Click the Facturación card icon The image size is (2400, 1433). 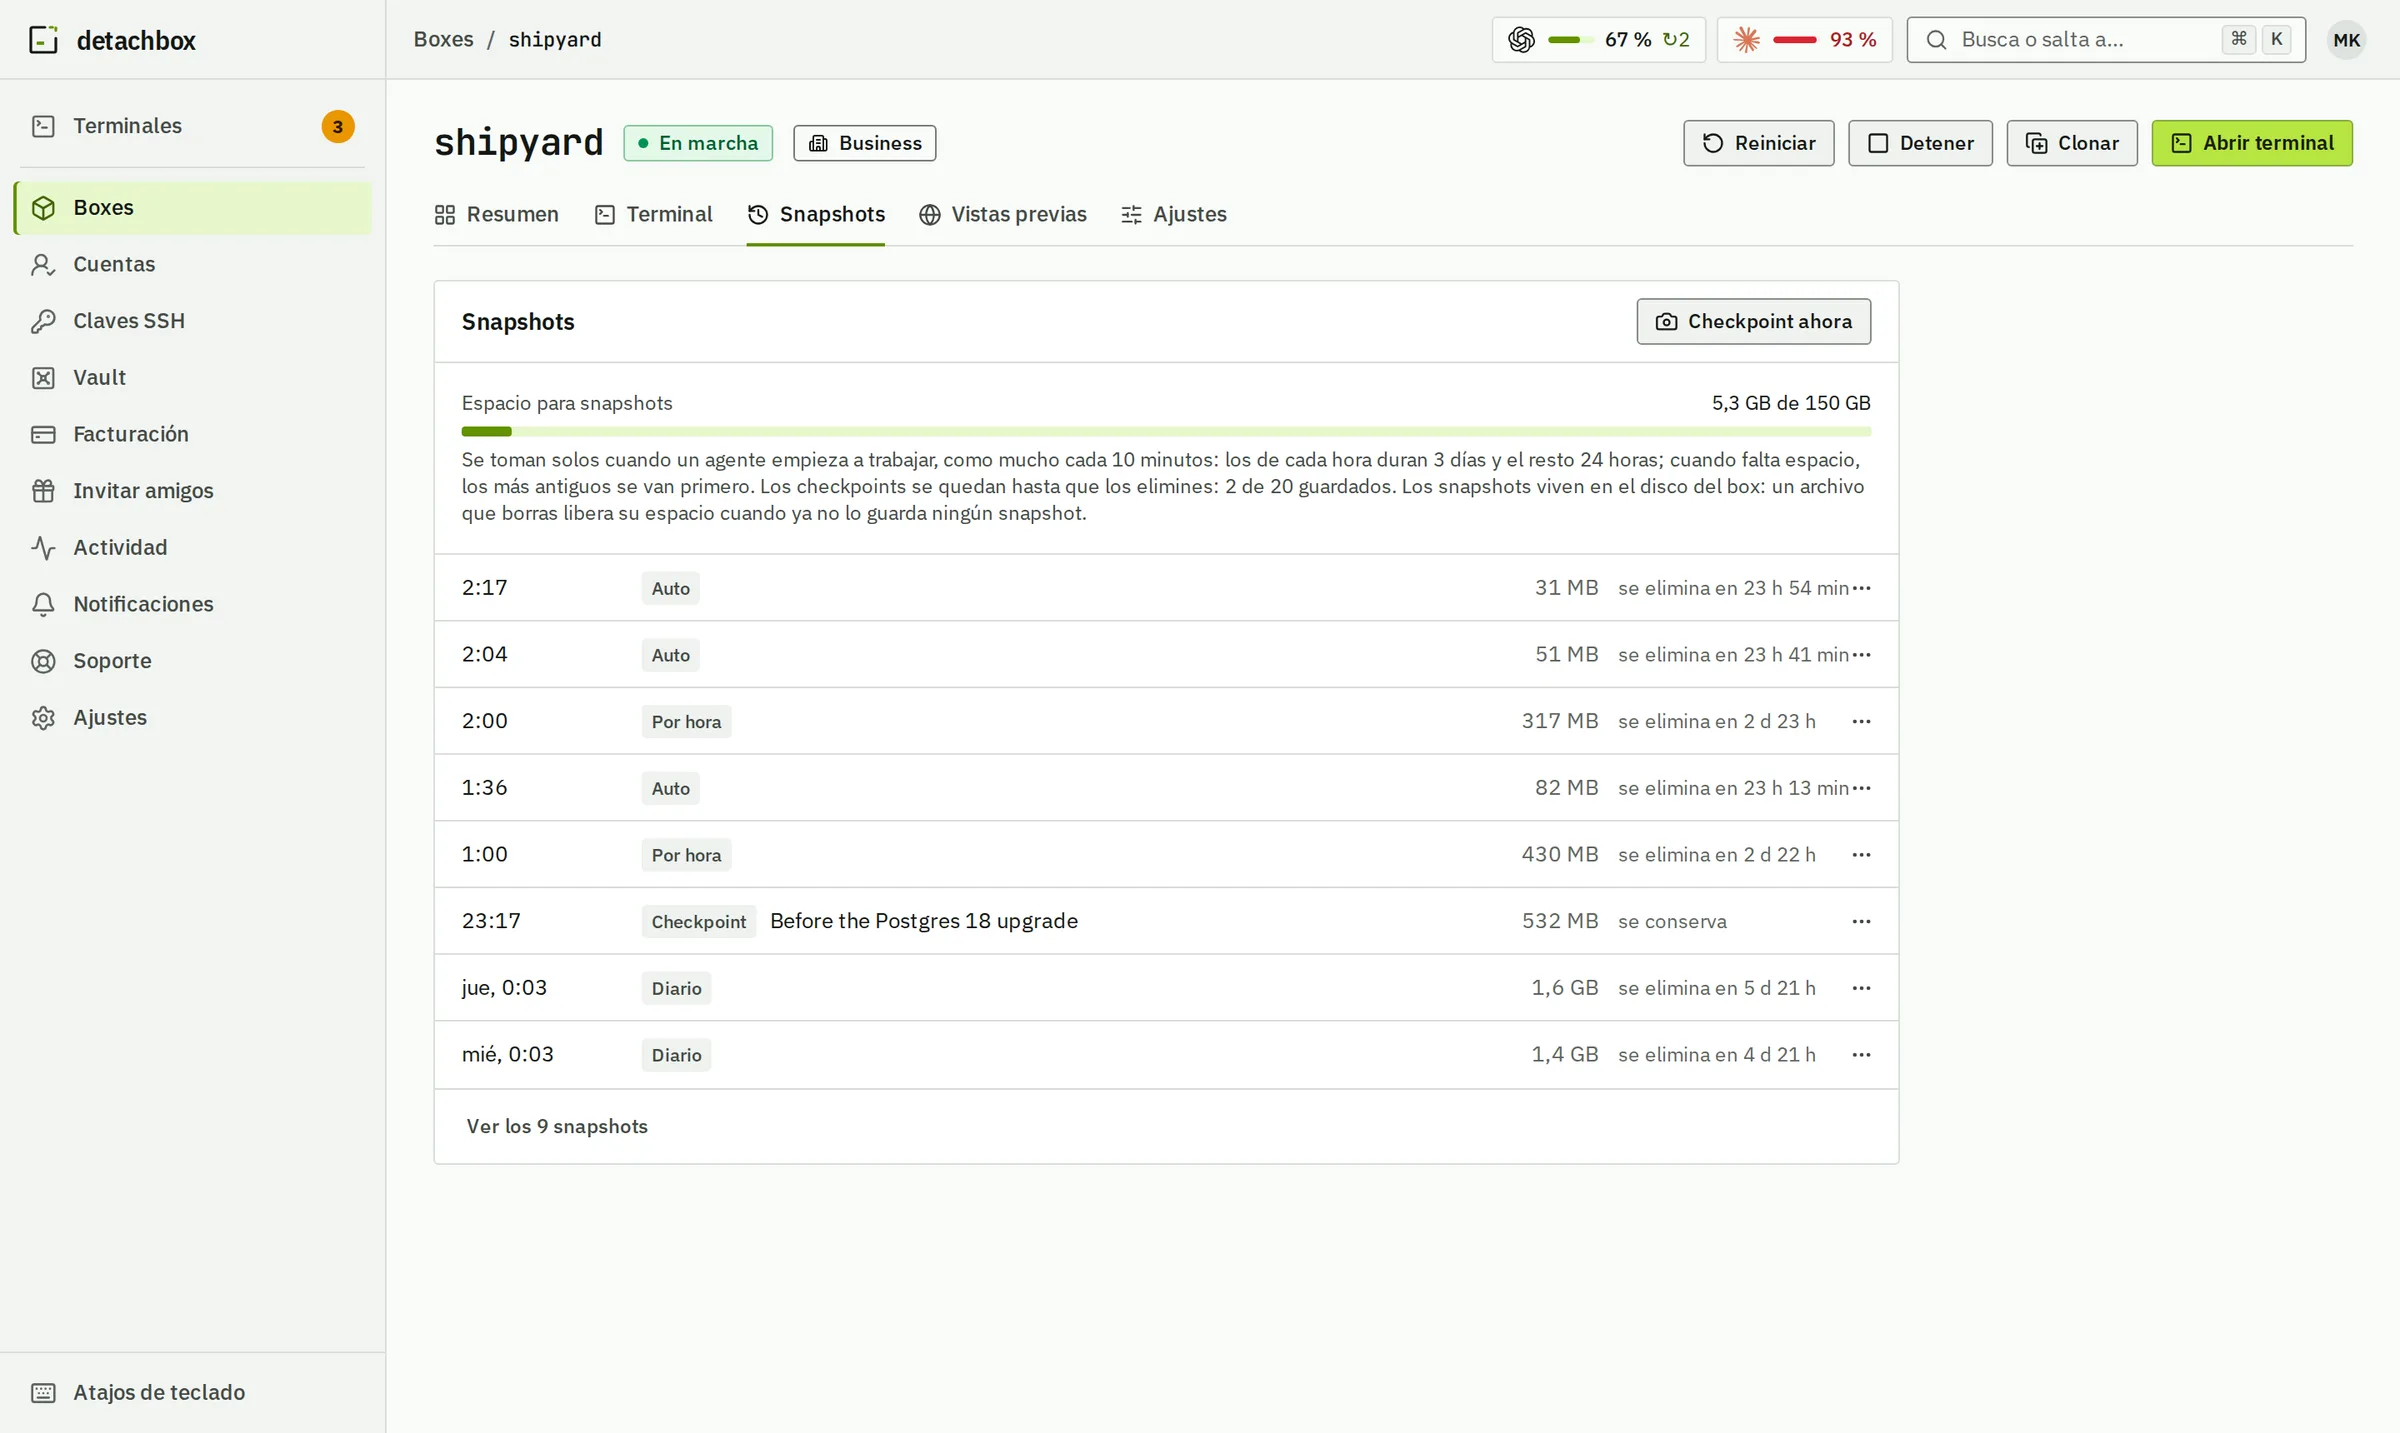[43, 434]
